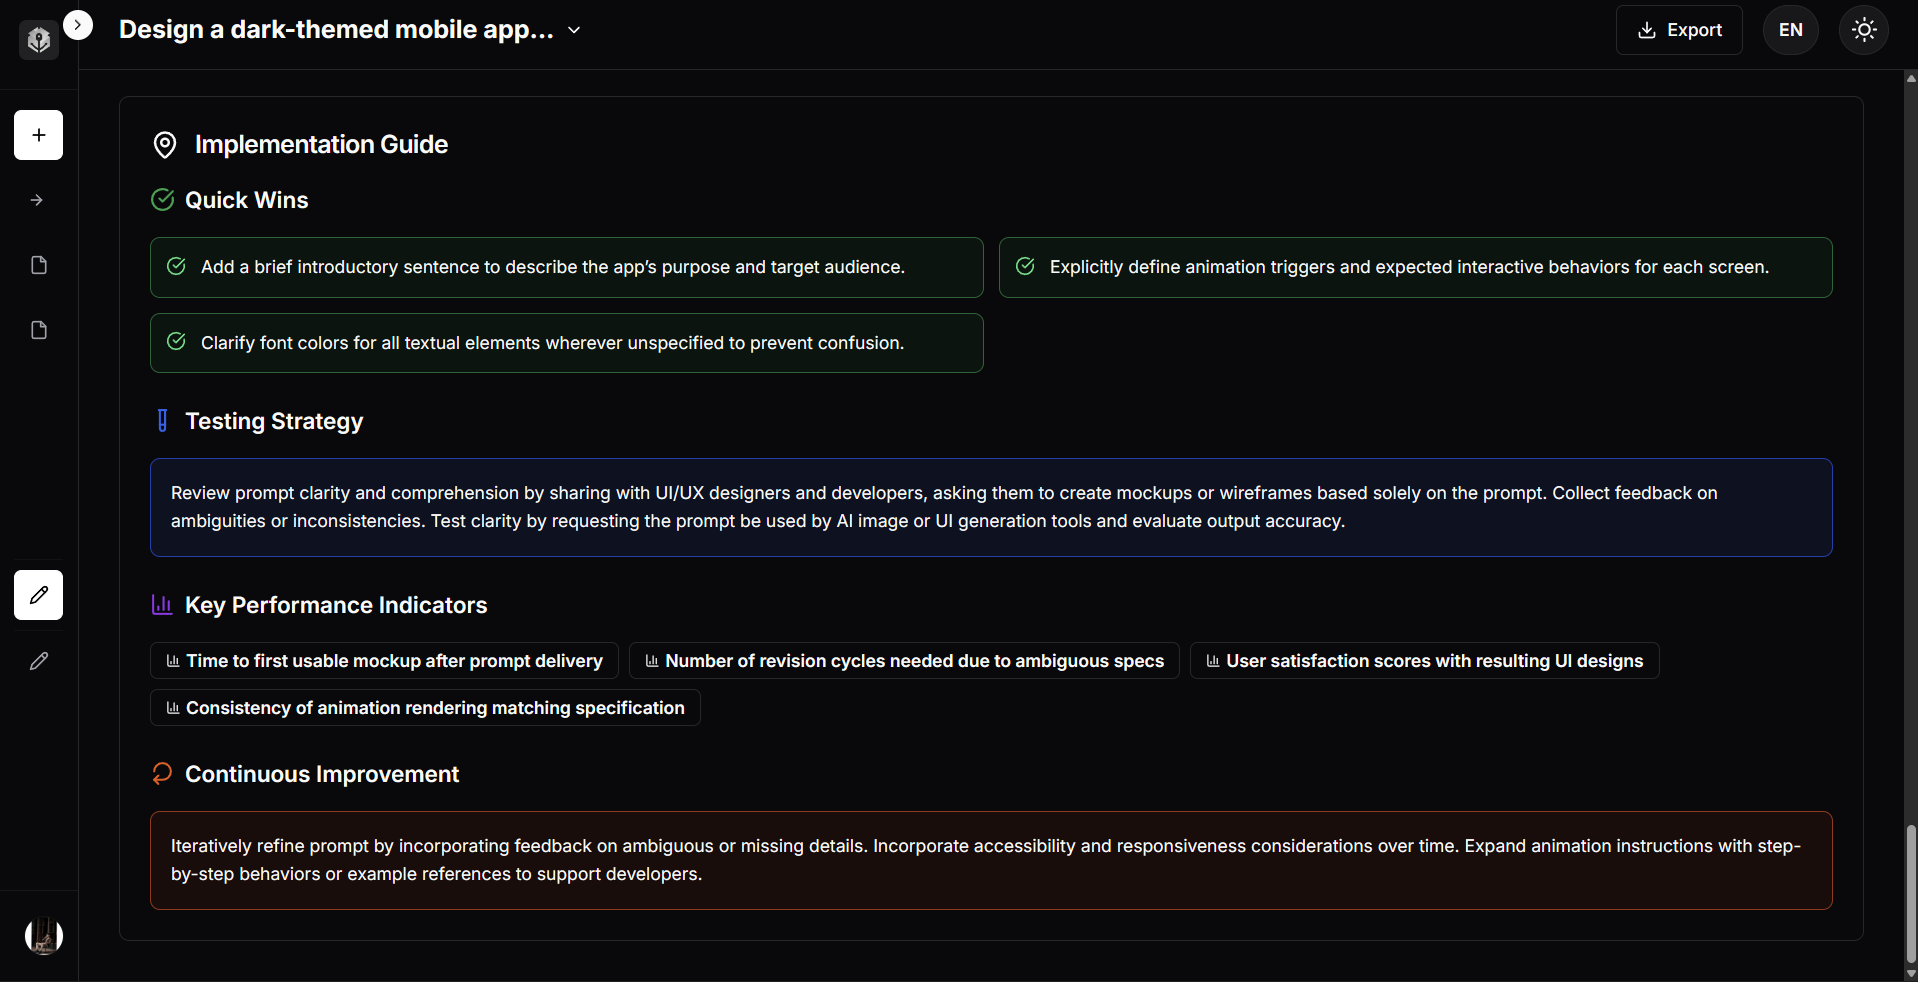Click the Implementation Guide location pin icon
Screen dimensions: 1918x982
(165, 145)
